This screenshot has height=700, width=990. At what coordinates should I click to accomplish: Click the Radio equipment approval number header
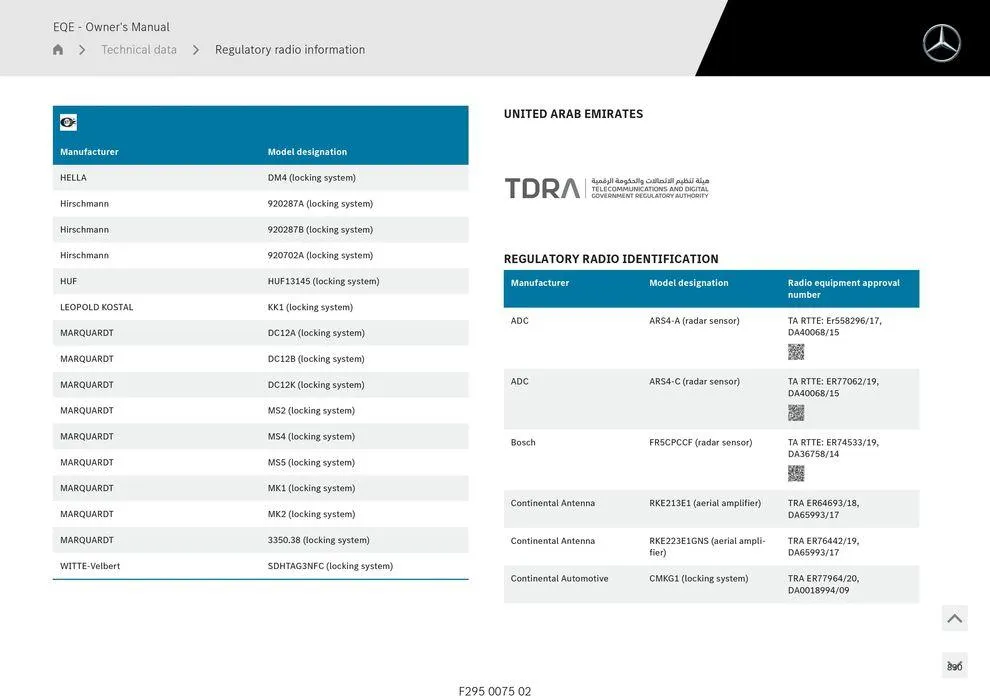click(843, 288)
